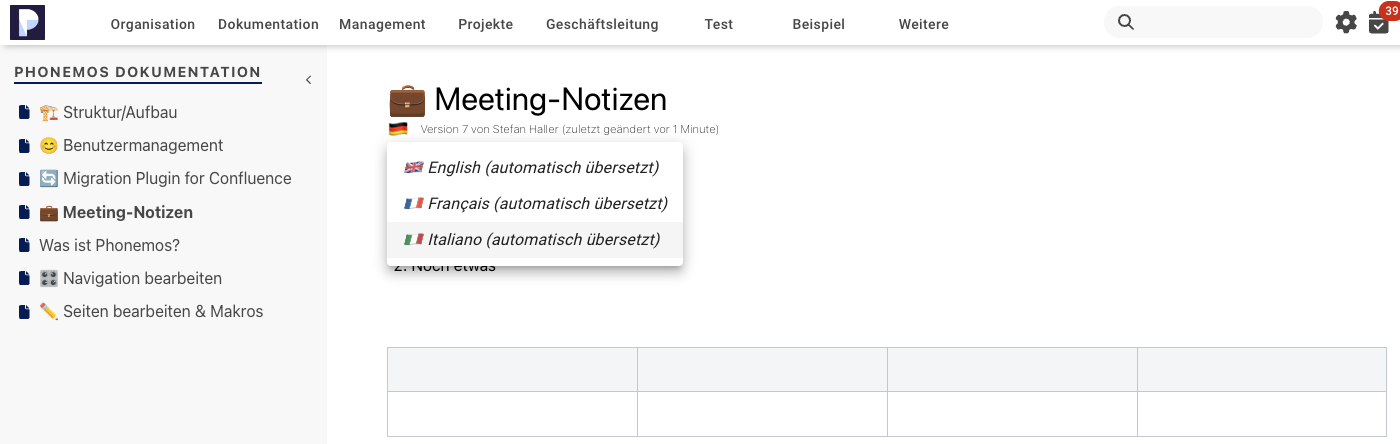Open the Weitere menu
1400x444 pixels.
tap(923, 24)
